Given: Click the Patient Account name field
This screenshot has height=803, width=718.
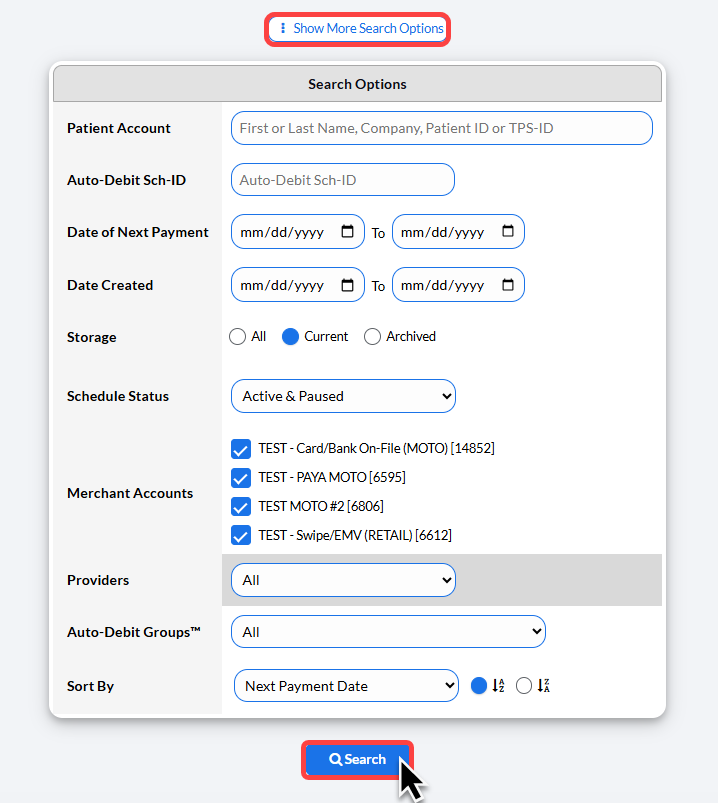Looking at the screenshot, I should click(441, 128).
